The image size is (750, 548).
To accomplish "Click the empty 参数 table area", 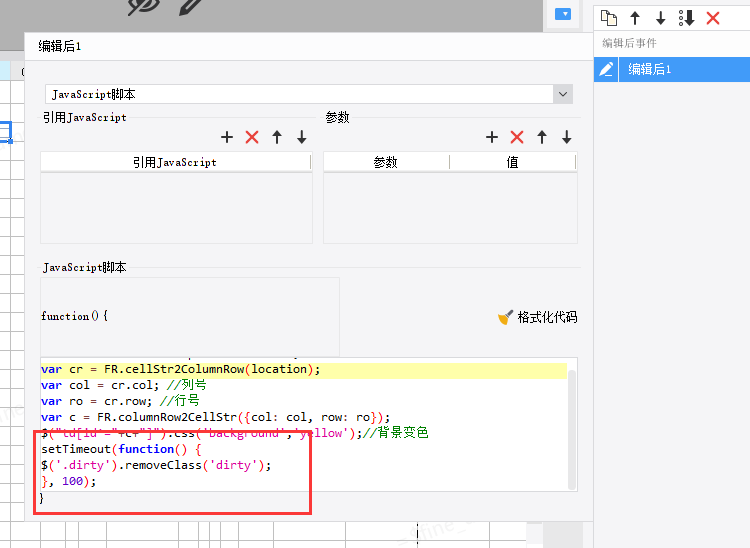I will (x=450, y=208).
